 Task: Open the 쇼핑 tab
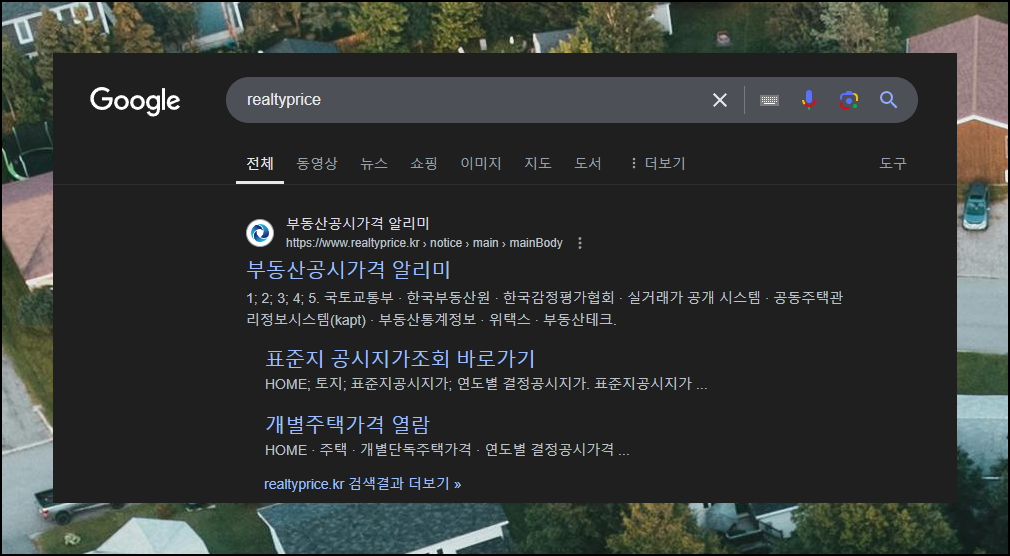pyautogui.click(x=423, y=163)
